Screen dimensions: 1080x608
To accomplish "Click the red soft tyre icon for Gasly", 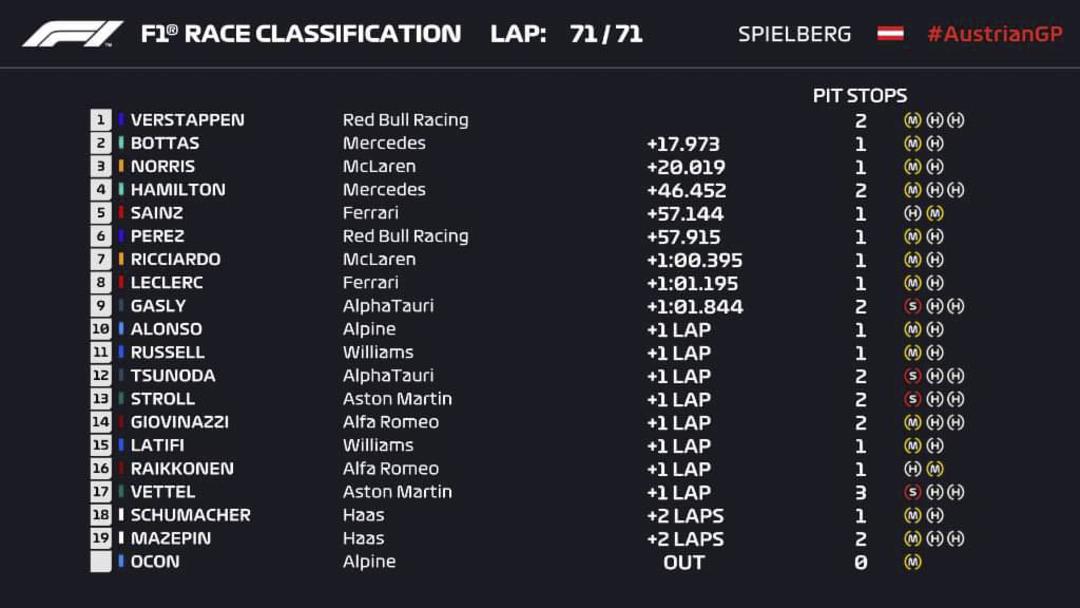I will click(x=913, y=306).
